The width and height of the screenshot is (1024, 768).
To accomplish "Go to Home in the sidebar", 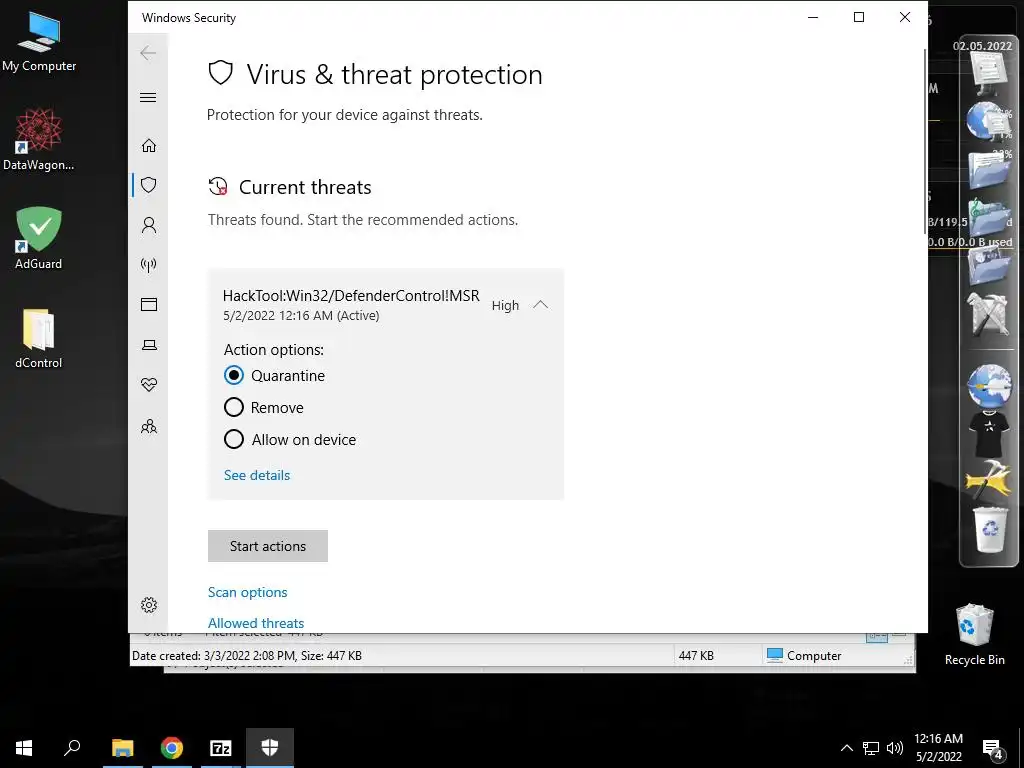I will pos(149,145).
